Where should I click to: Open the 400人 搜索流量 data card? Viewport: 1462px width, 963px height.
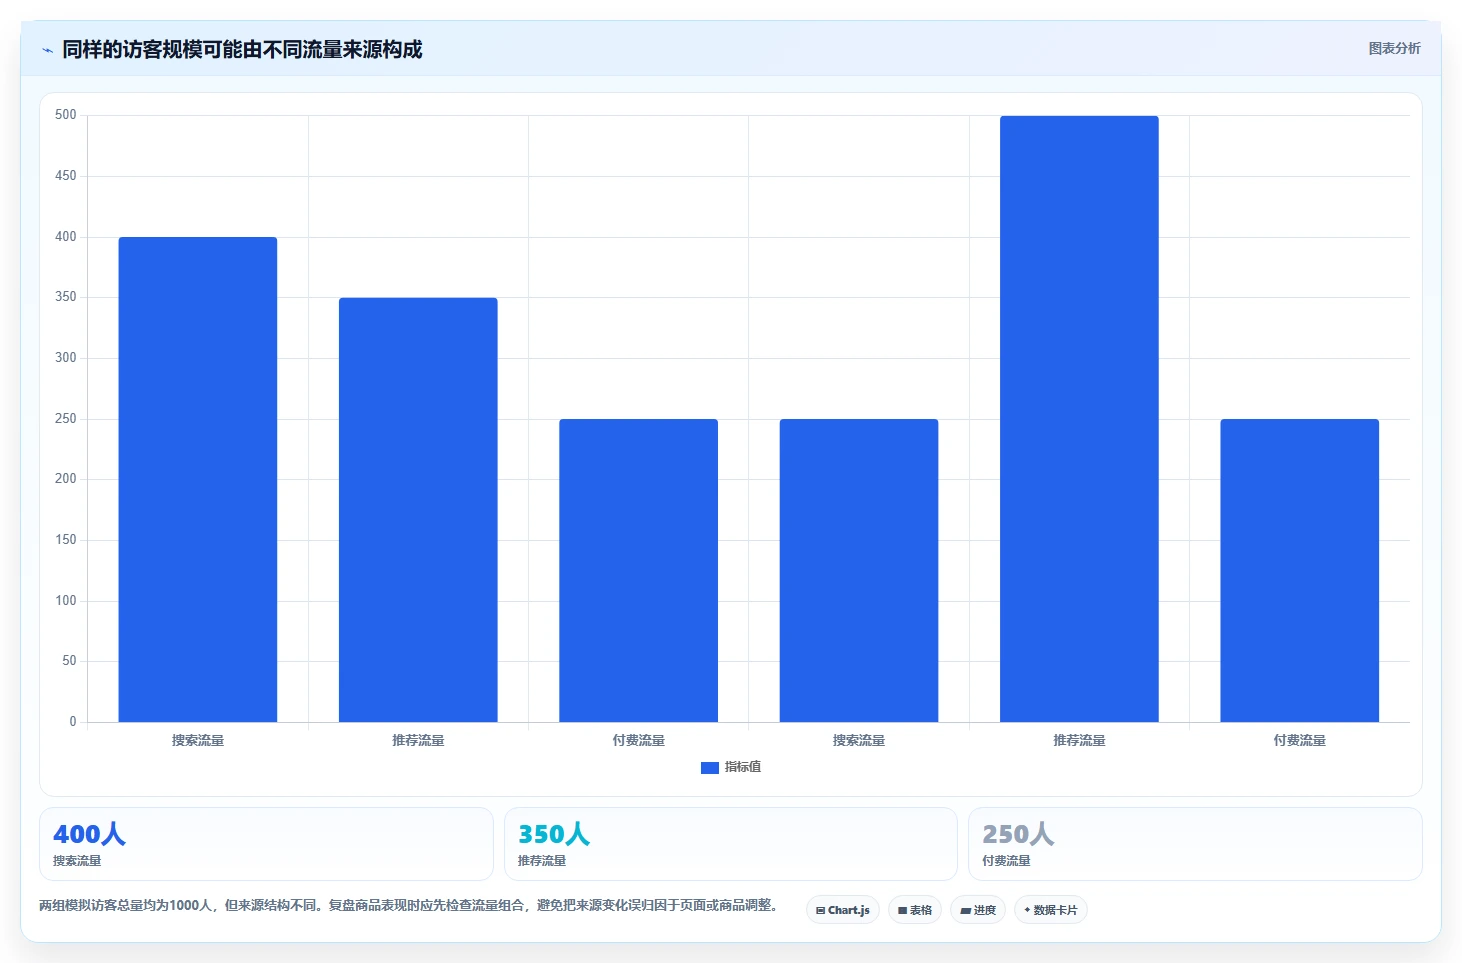pyautogui.click(x=266, y=844)
